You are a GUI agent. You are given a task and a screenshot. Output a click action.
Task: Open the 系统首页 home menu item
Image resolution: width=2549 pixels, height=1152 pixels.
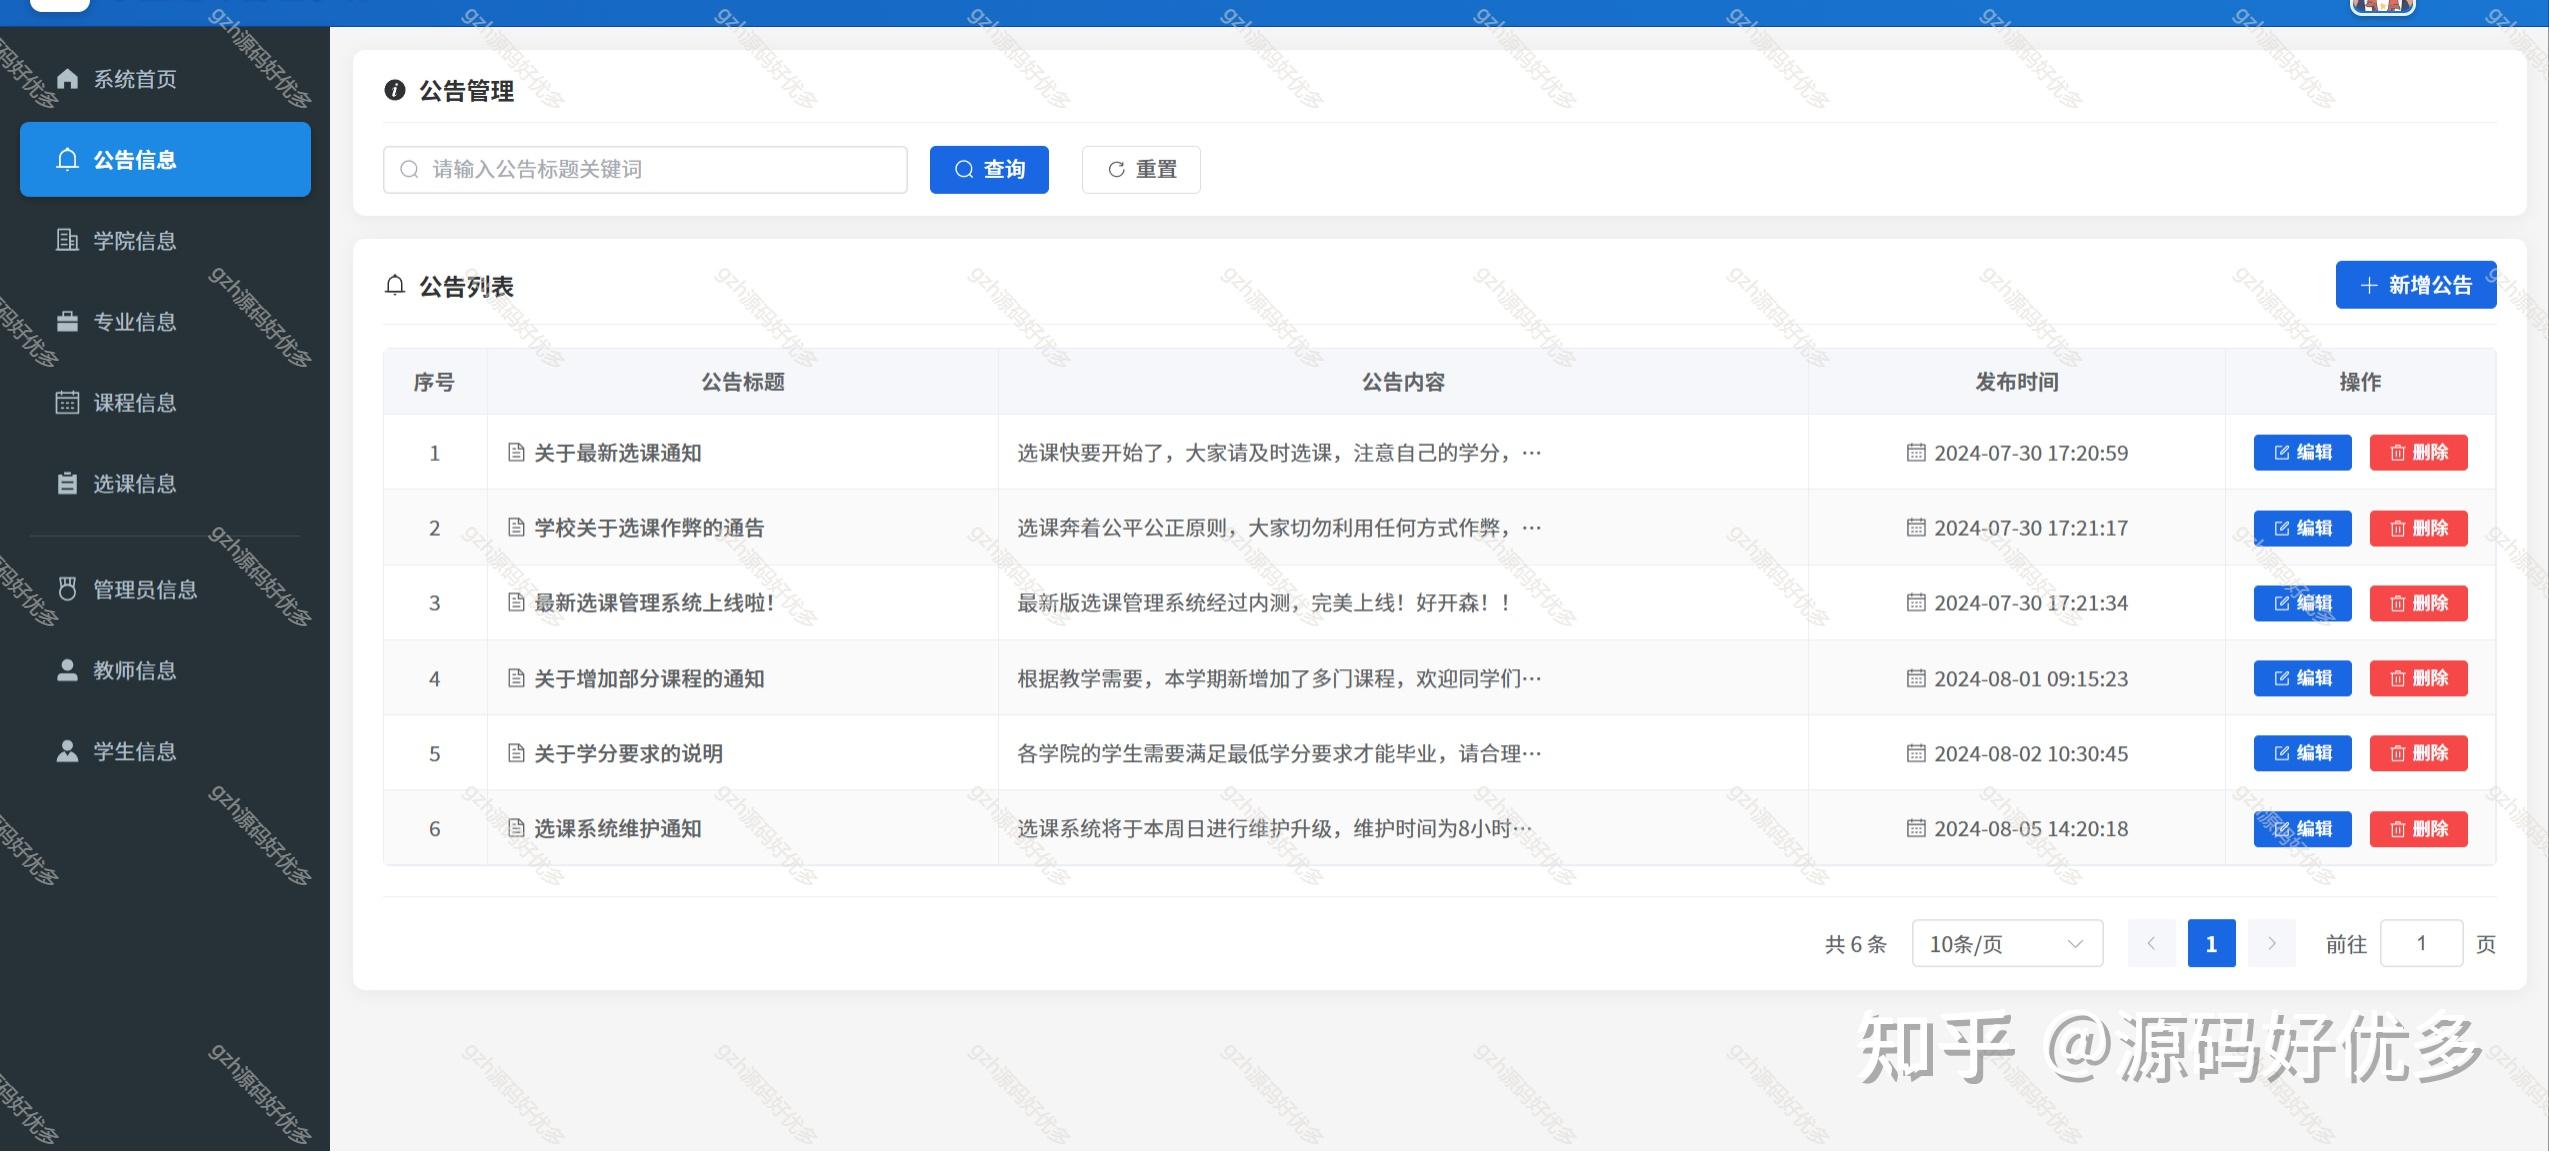tap(165, 79)
